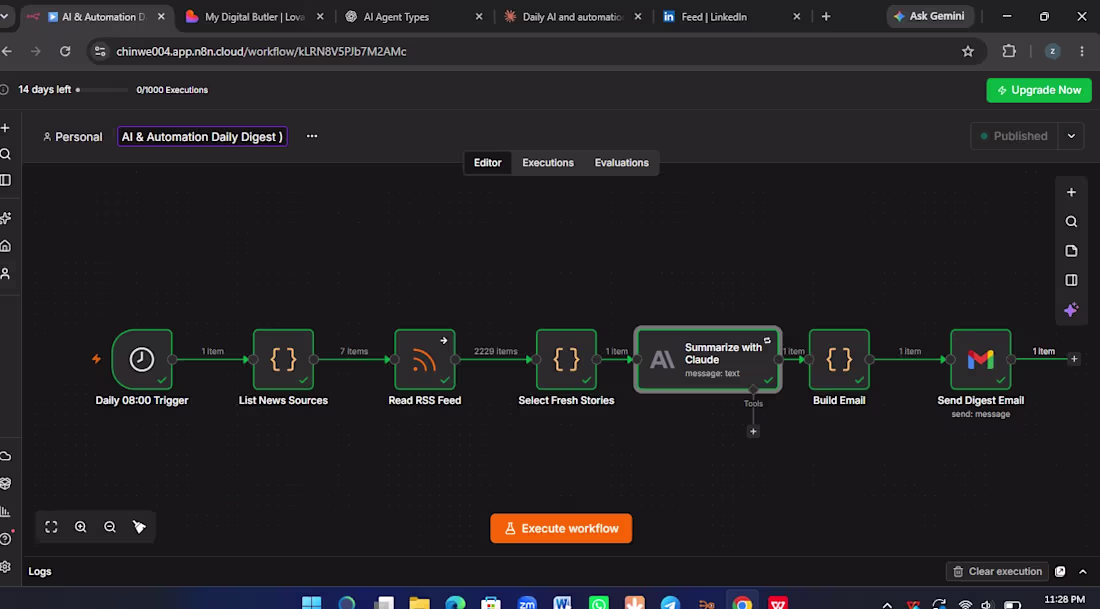Expand the Logs panel chevron

pos(1082,571)
